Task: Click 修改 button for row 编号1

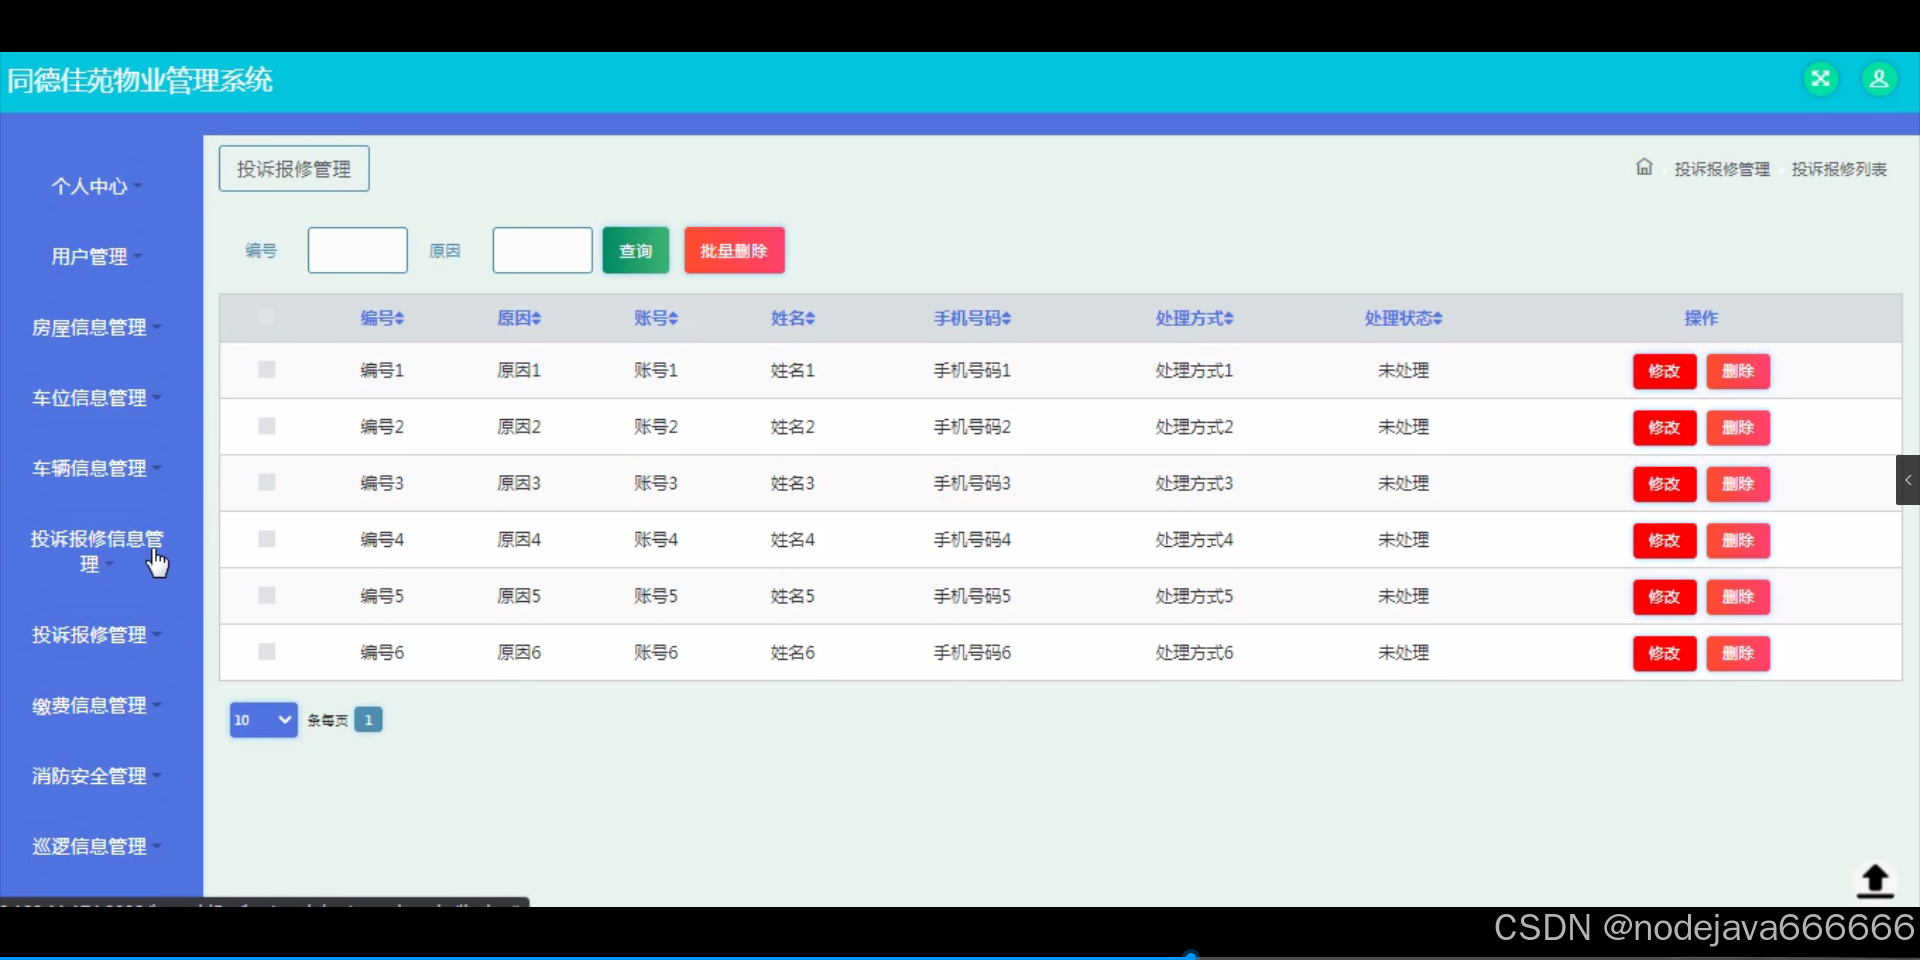Action: 1664,371
